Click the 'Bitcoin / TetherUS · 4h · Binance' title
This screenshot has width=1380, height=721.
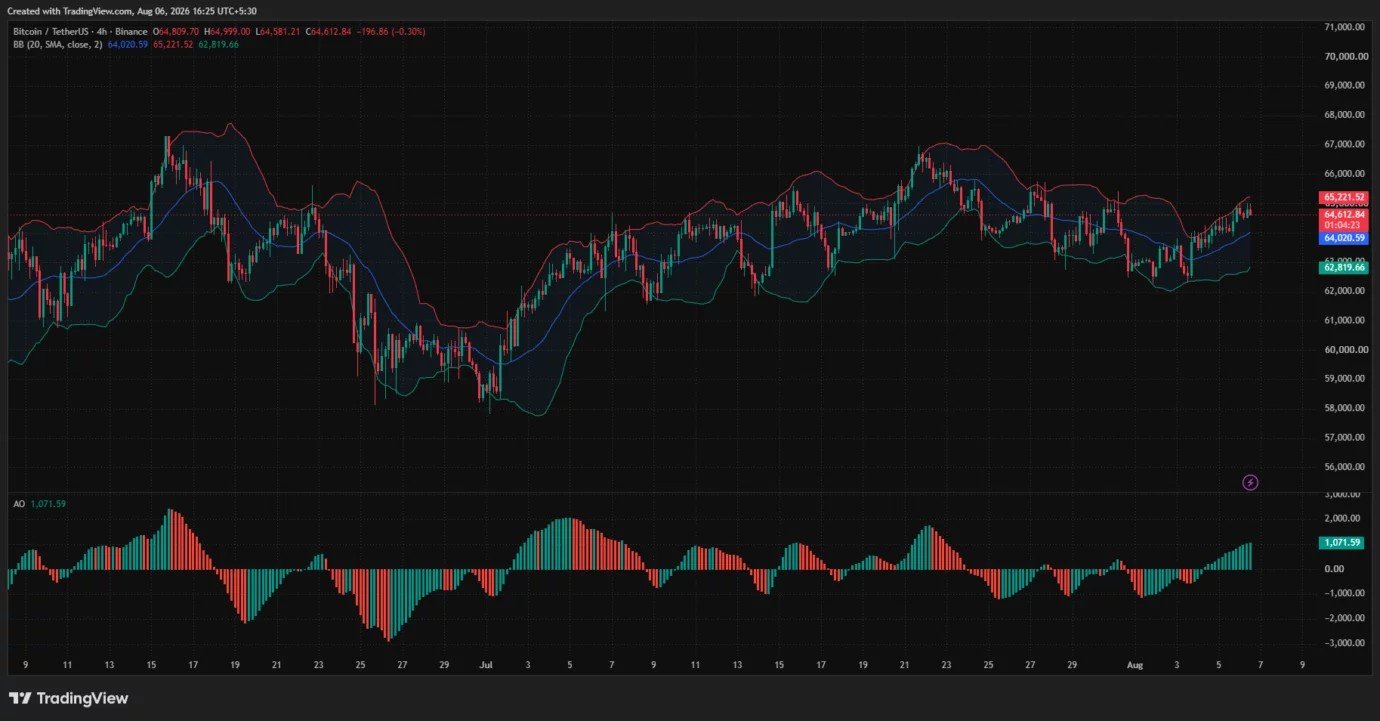coord(80,32)
